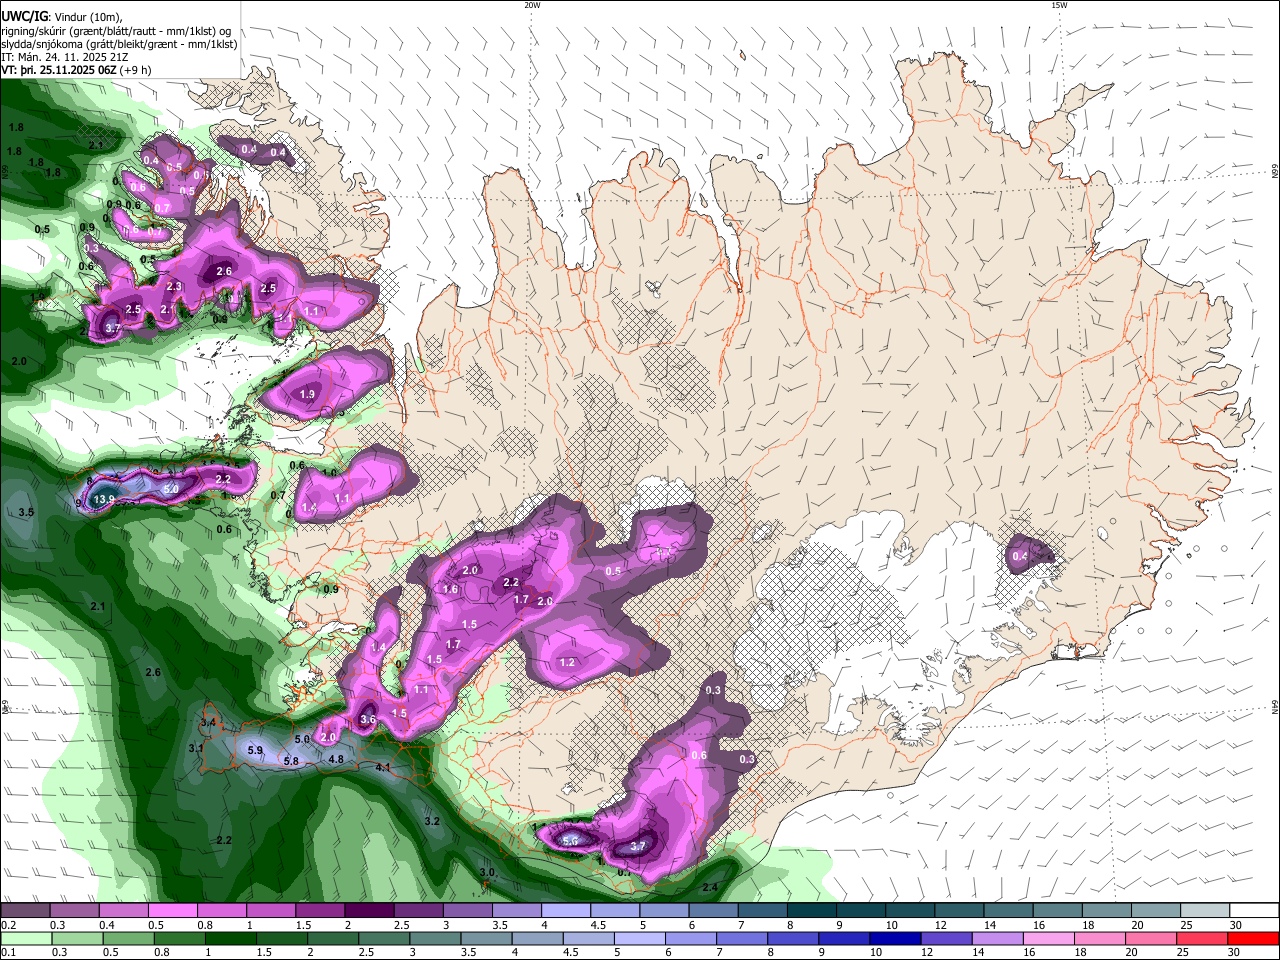
Task: Click the 'VT: þri. 25.11.2025 06Z (+9 h)' line
Action: coord(76,70)
